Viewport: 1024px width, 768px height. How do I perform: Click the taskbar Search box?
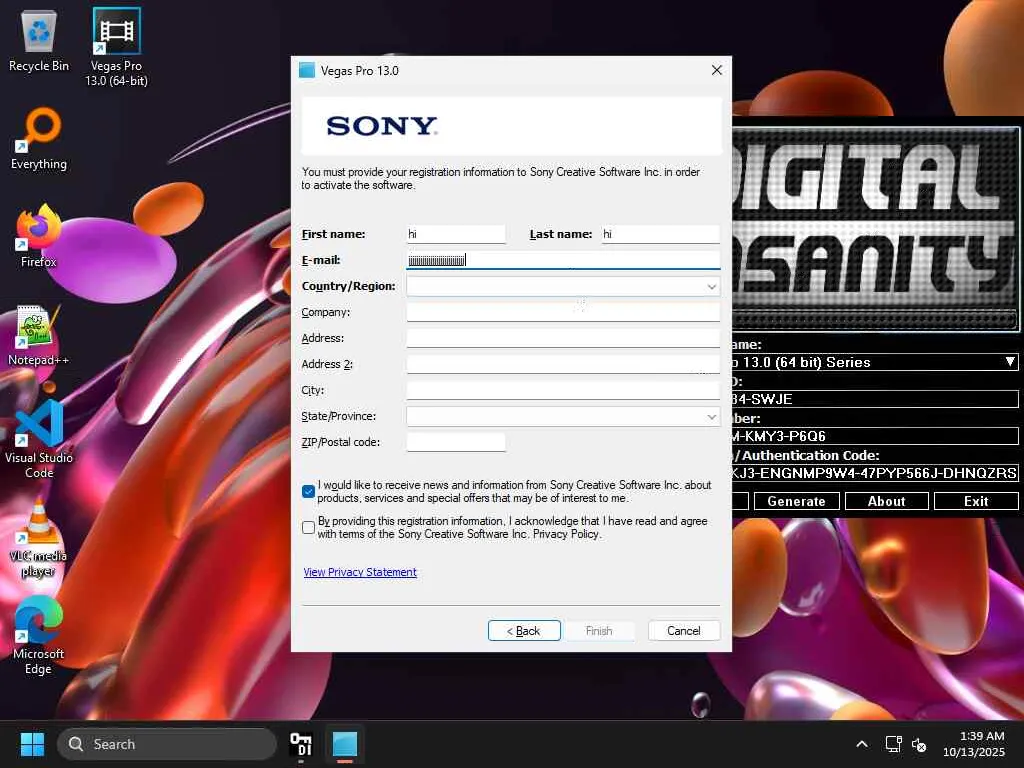pyautogui.click(x=167, y=744)
